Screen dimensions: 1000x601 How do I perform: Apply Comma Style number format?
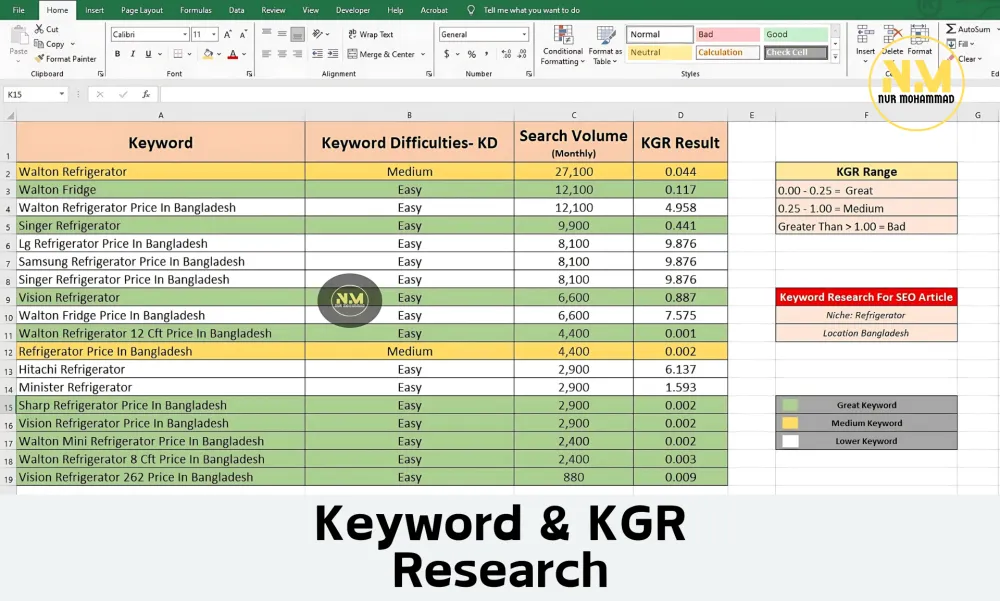tap(487, 54)
